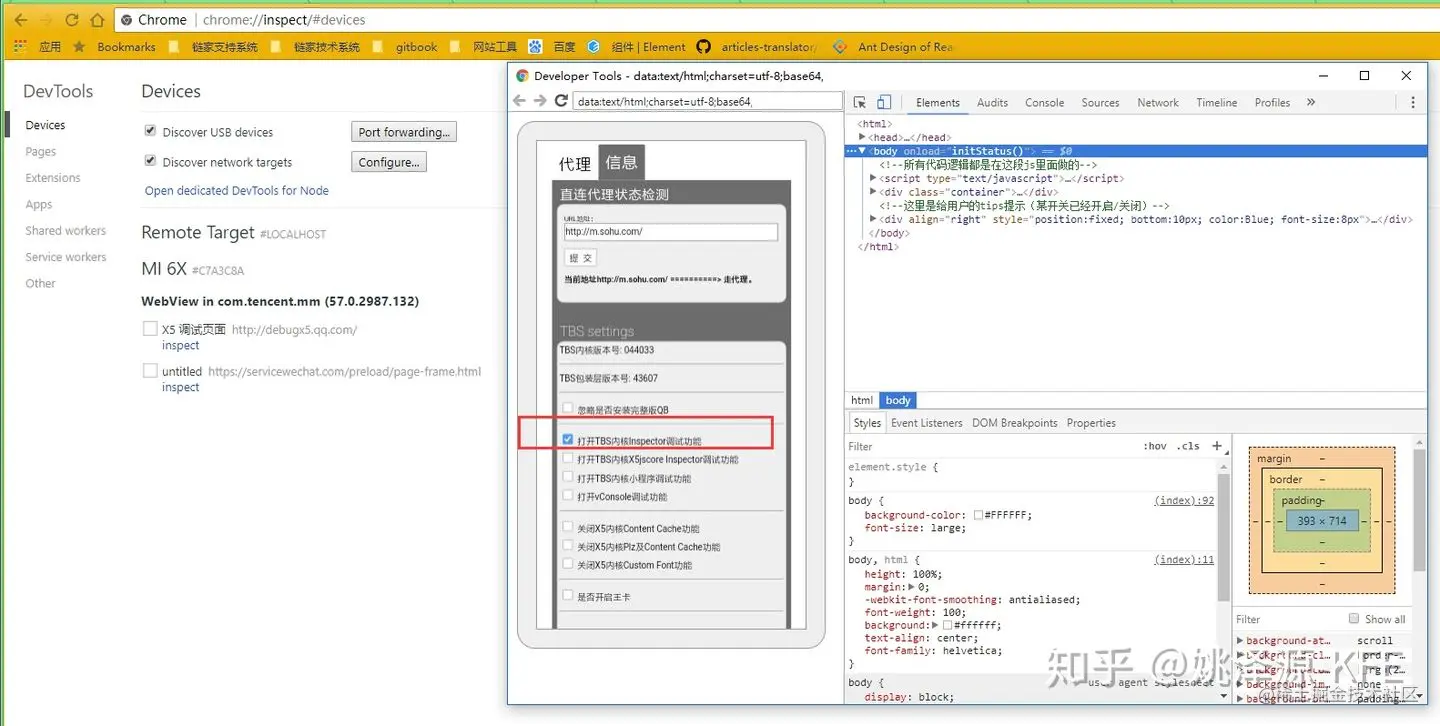Open DevTools three-dot customize menu
This screenshot has height=726, width=1440.
tap(1412, 102)
